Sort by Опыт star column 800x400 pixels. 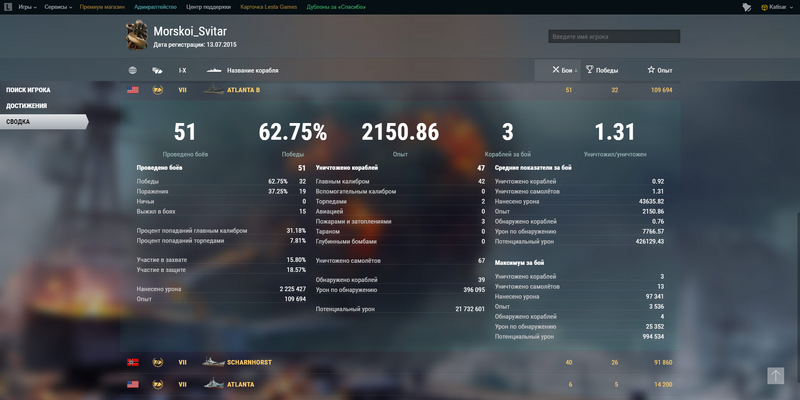(x=660, y=70)
